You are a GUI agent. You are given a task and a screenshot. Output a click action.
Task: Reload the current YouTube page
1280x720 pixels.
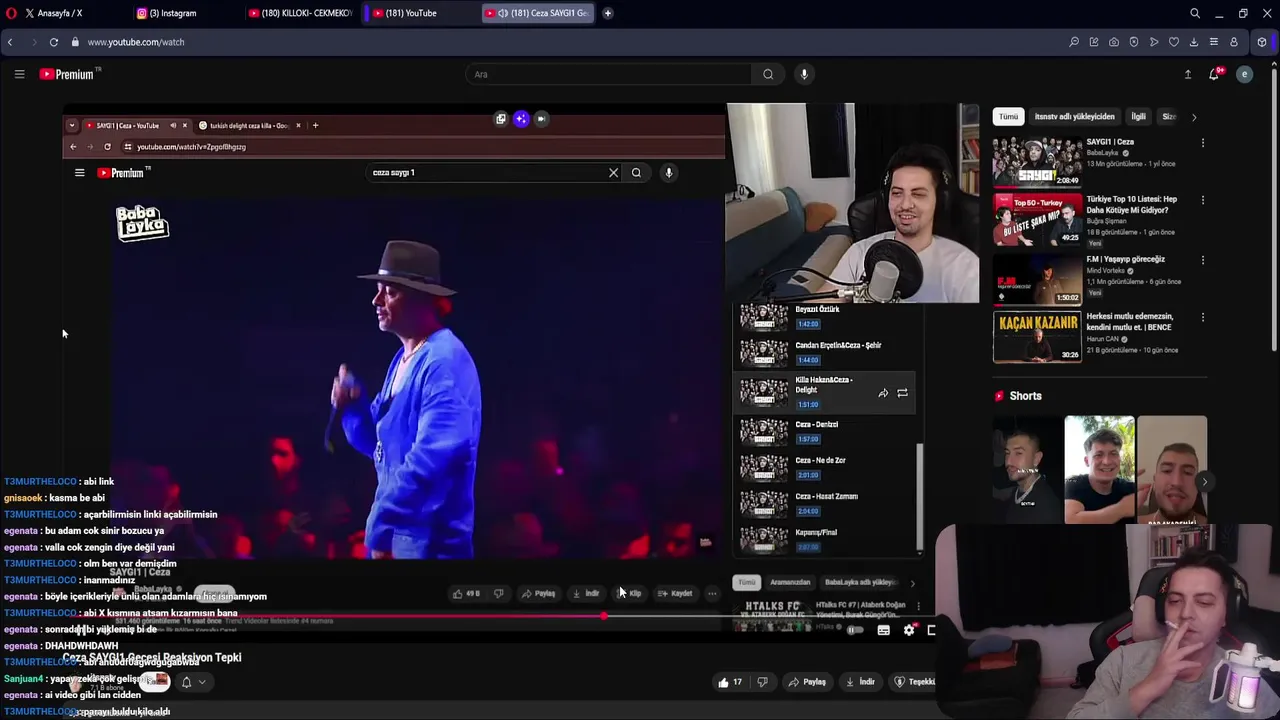pos(54,42)
